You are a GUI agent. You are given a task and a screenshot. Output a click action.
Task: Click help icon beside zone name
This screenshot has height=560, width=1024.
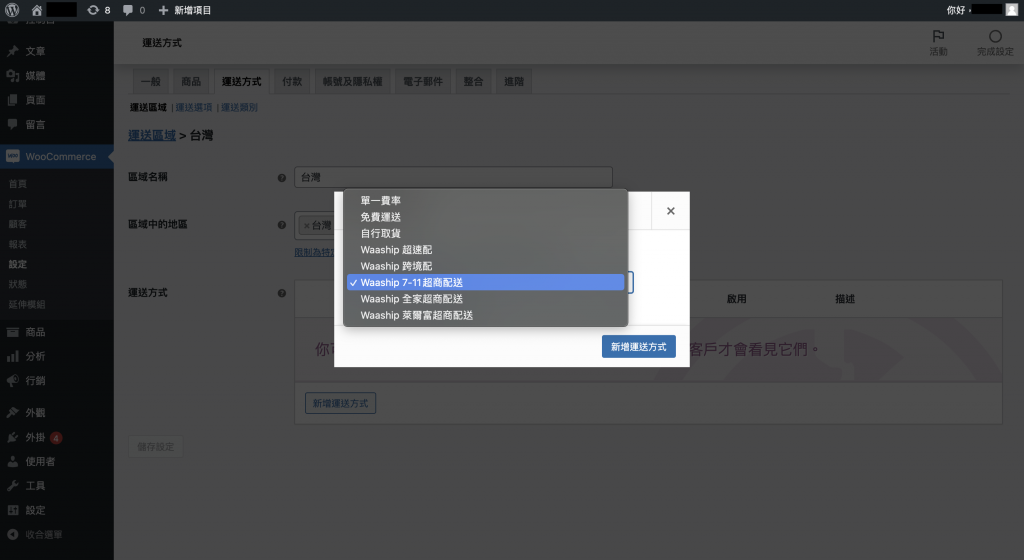(281, 177)
